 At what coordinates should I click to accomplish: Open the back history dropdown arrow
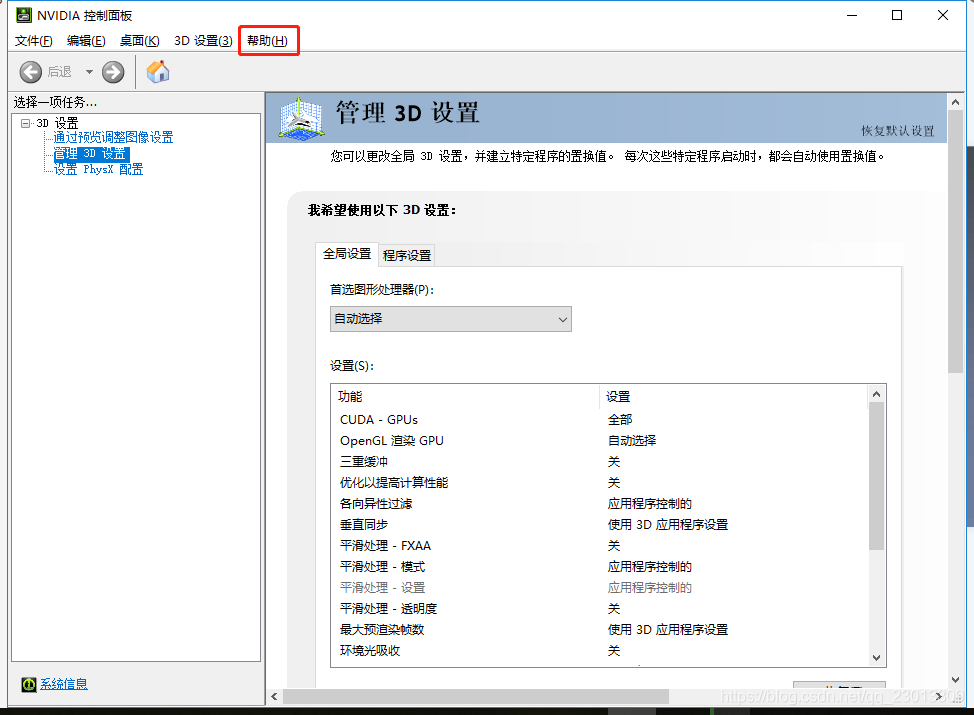click(x=89, y=72)
